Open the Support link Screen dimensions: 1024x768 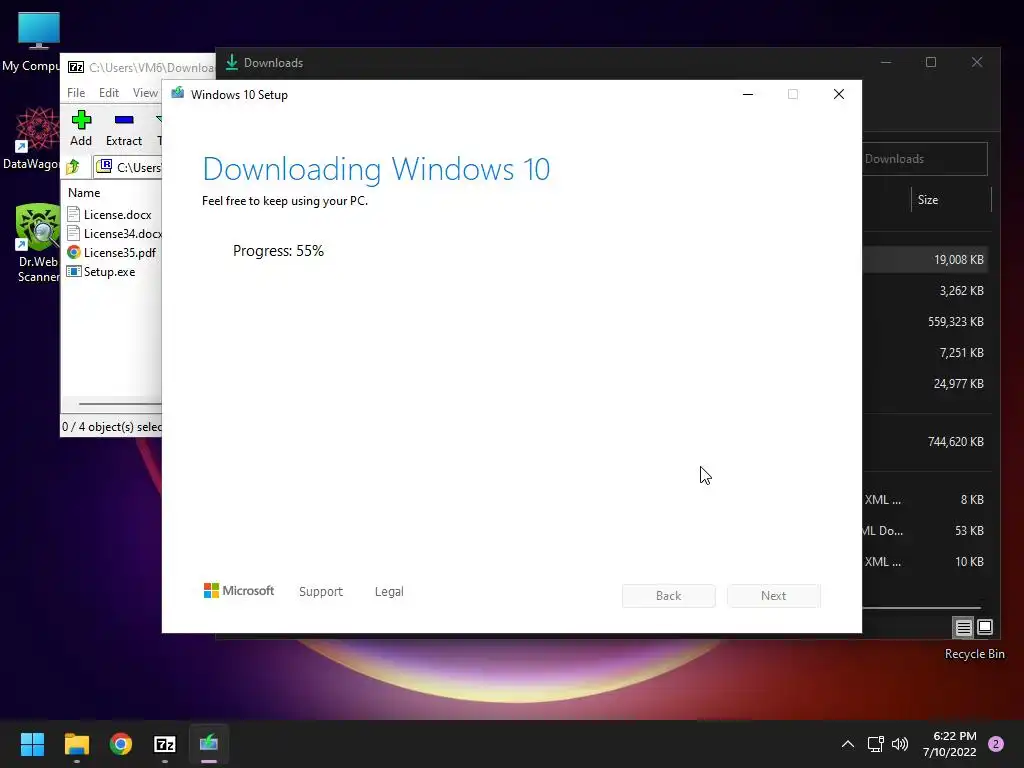point(321,592)
